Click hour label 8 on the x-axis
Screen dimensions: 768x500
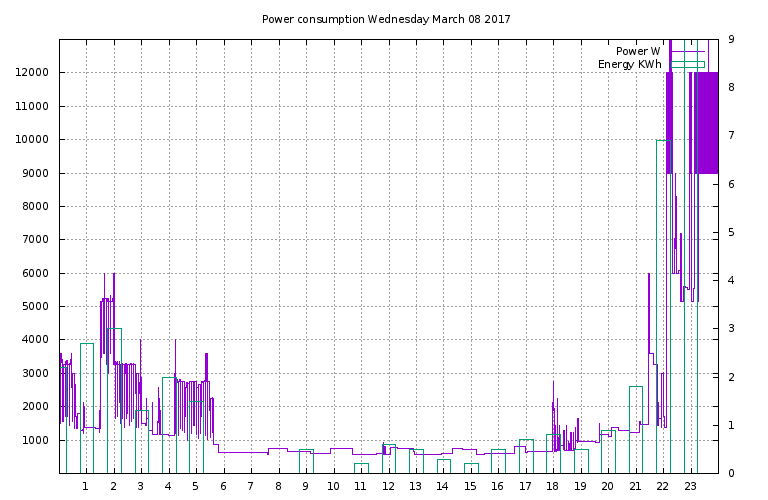pyautogui.click(x=278, y=486)
